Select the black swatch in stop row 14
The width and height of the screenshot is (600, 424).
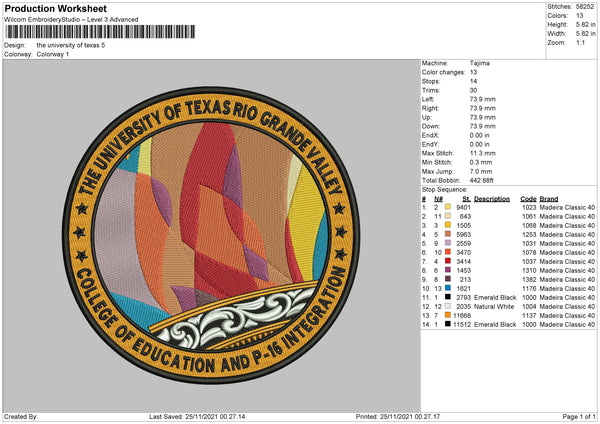click(x=448, y=324)
